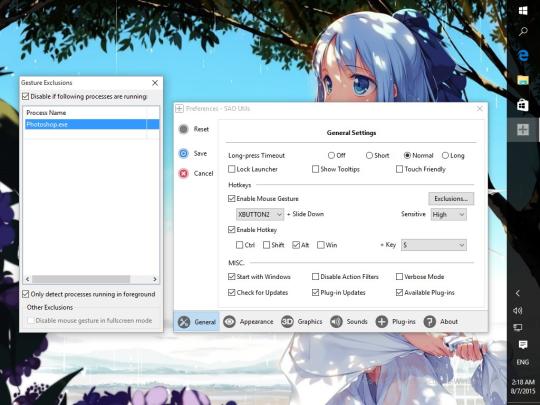Click the horizontal scrollbar thumb in process list
The height and width of the screenshot is (405, 540).
pos(81,279)
